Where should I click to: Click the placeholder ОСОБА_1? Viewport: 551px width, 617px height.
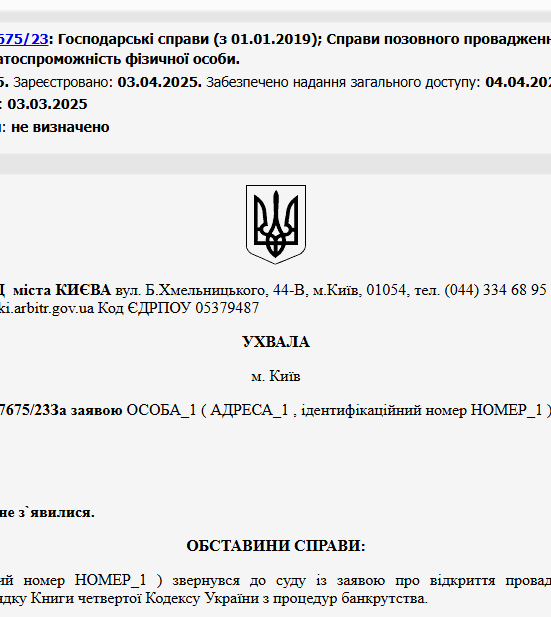(161, 410)
